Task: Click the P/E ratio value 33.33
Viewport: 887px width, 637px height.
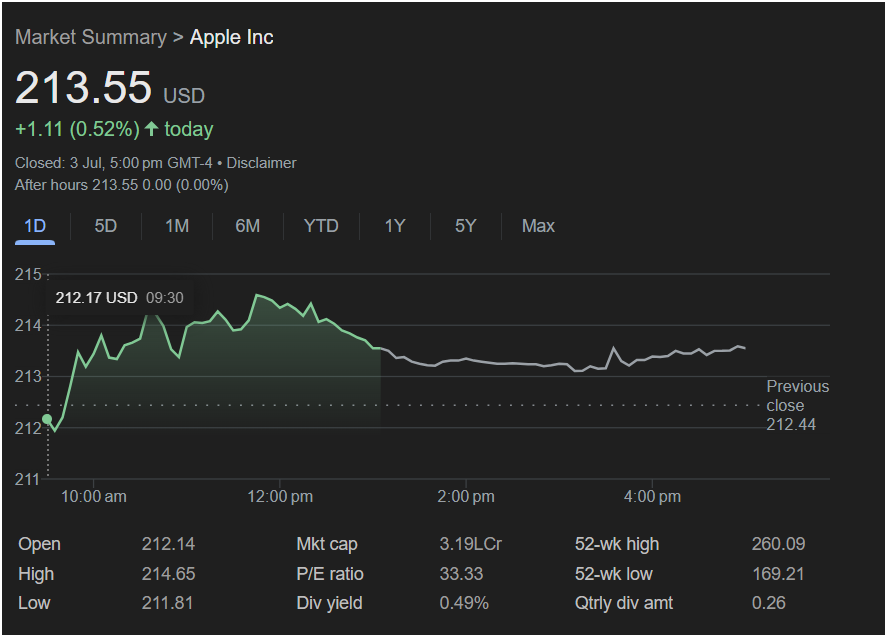Action: point(461,574)
